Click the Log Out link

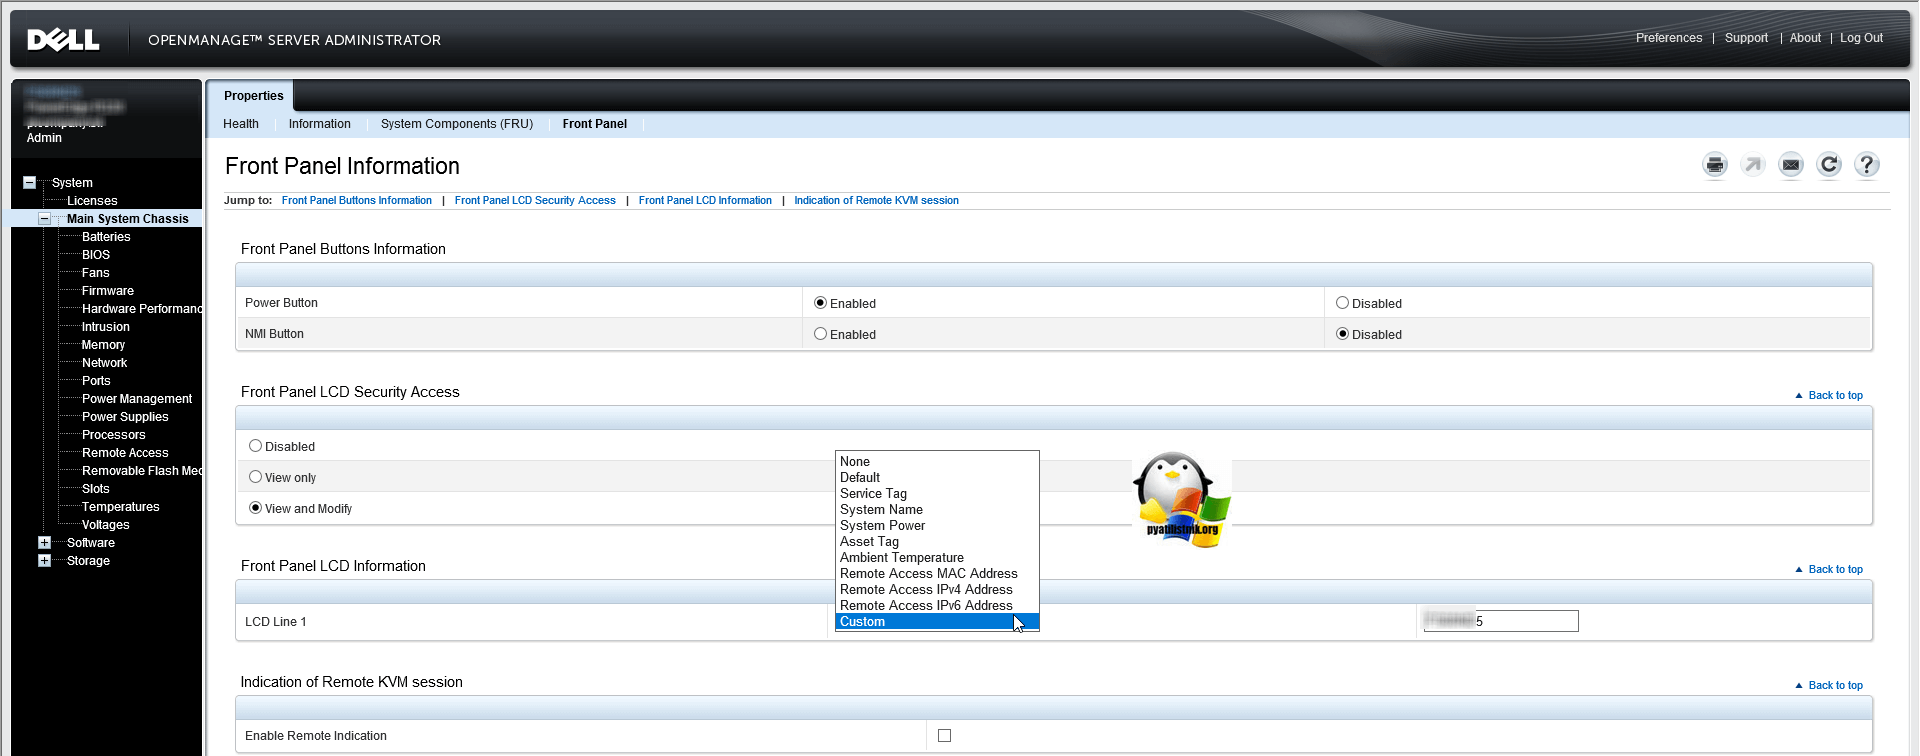pyautogui.click(x=1861, y=38)
